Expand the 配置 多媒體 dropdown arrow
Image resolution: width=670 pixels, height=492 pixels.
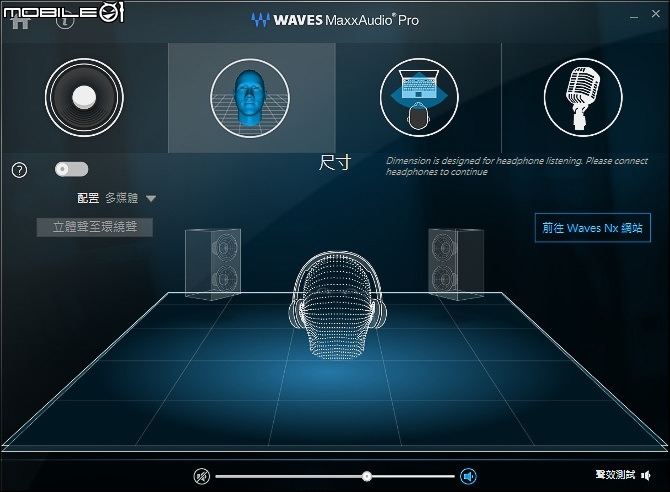click(x=151, y=198)
